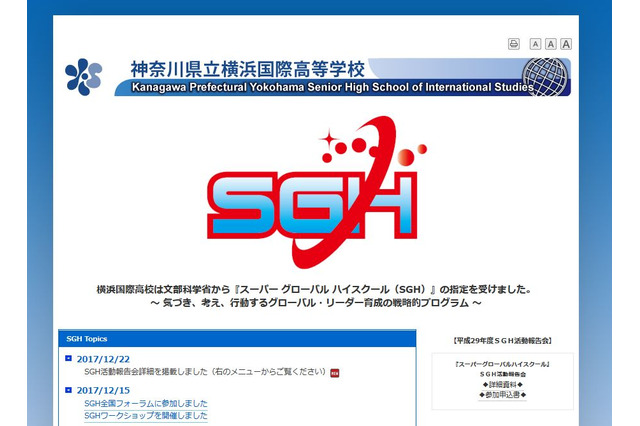
Task: Click the 『スーパーグローバルハイスクール』 sidebar text
Action: click(x=502, y=364)
